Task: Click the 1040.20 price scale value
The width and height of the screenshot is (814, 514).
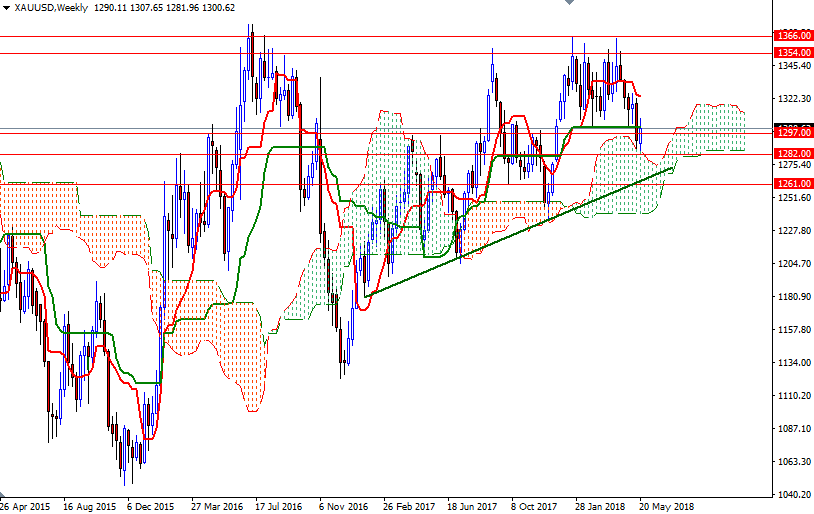Action: point(794,494)
